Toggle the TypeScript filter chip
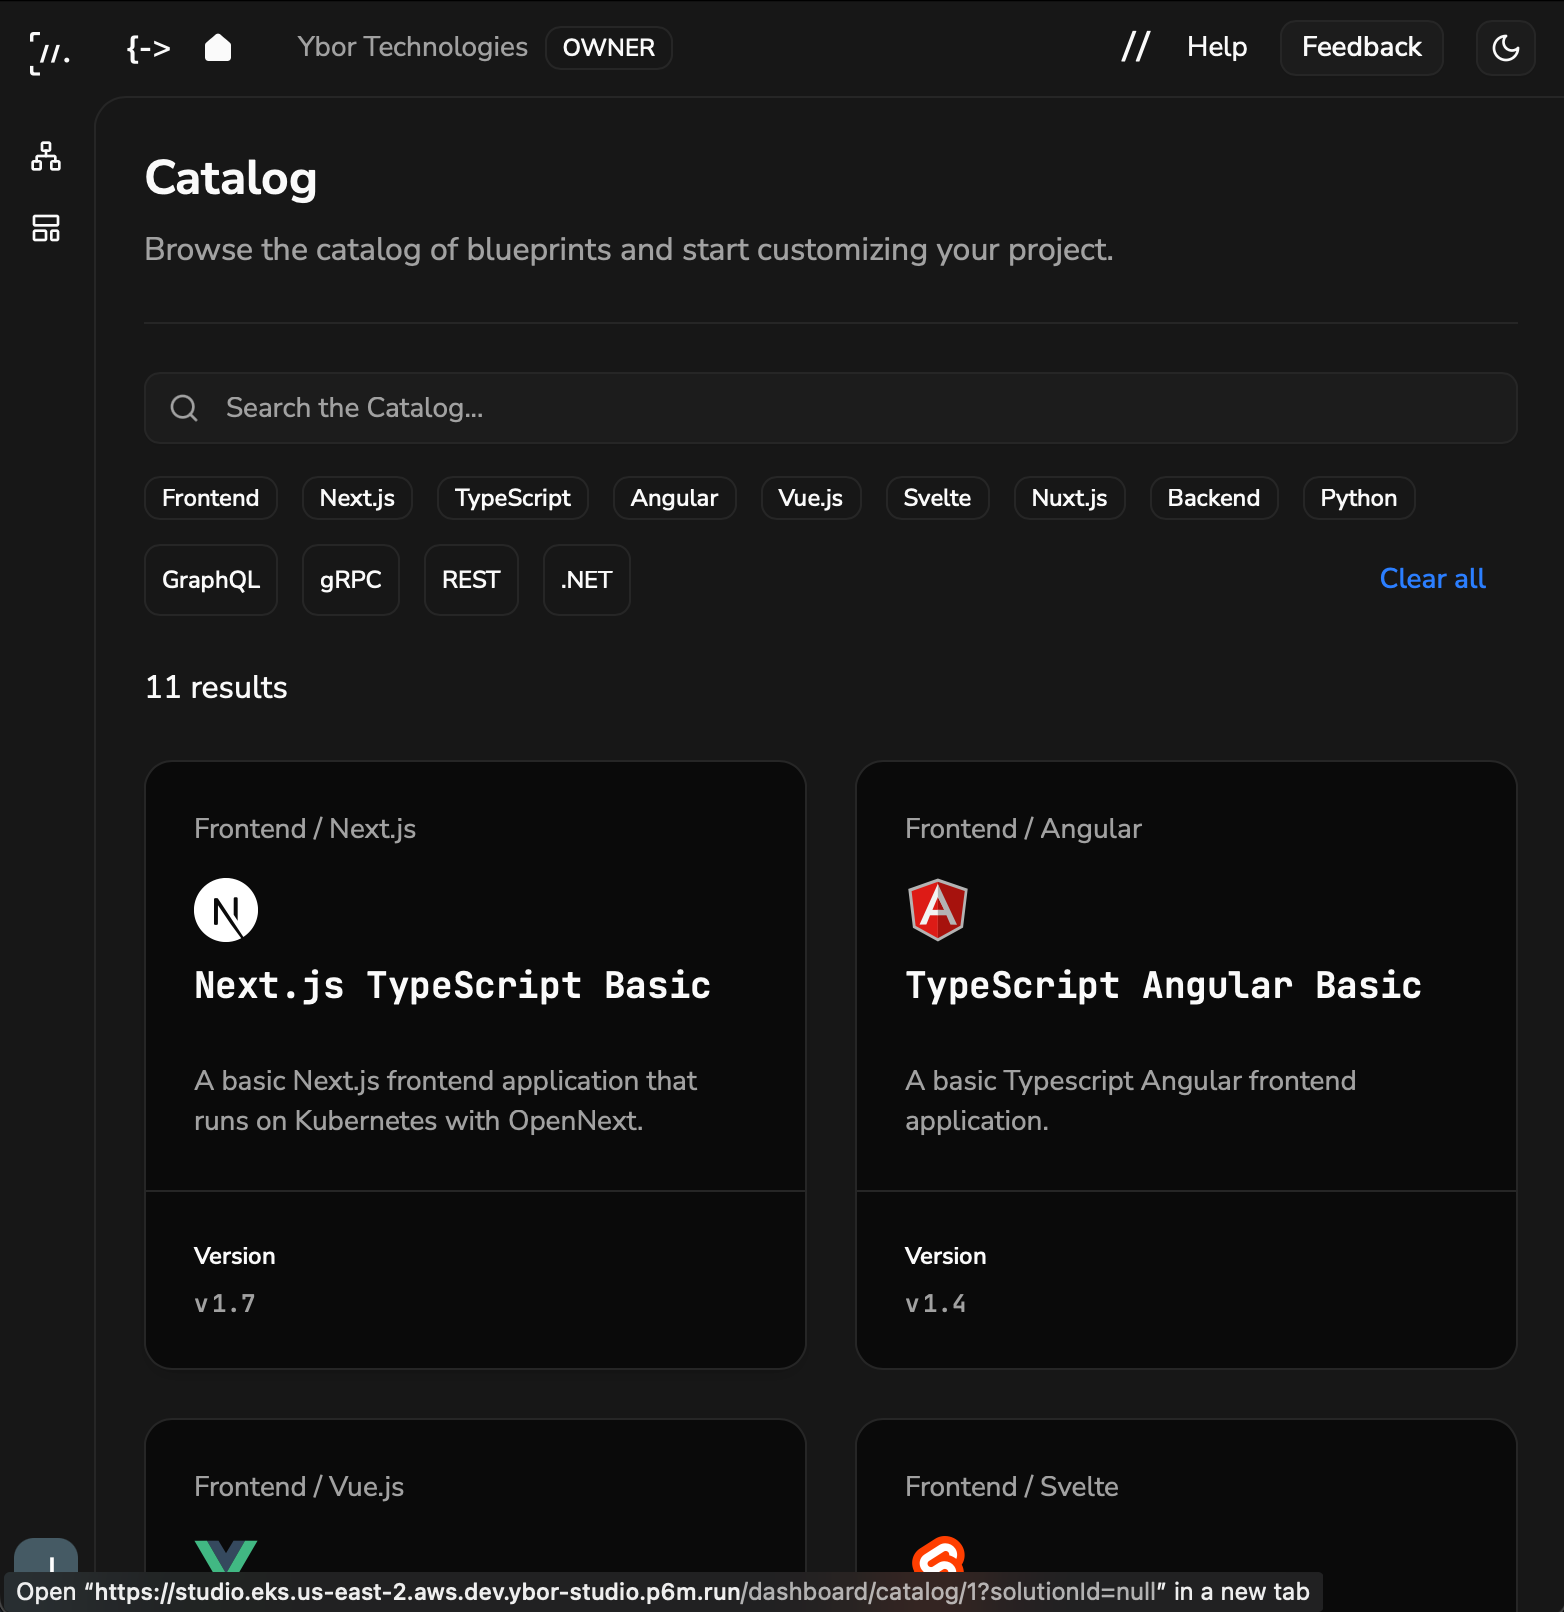This screenshot has height=1612, width=1564. tap(513, 498)
